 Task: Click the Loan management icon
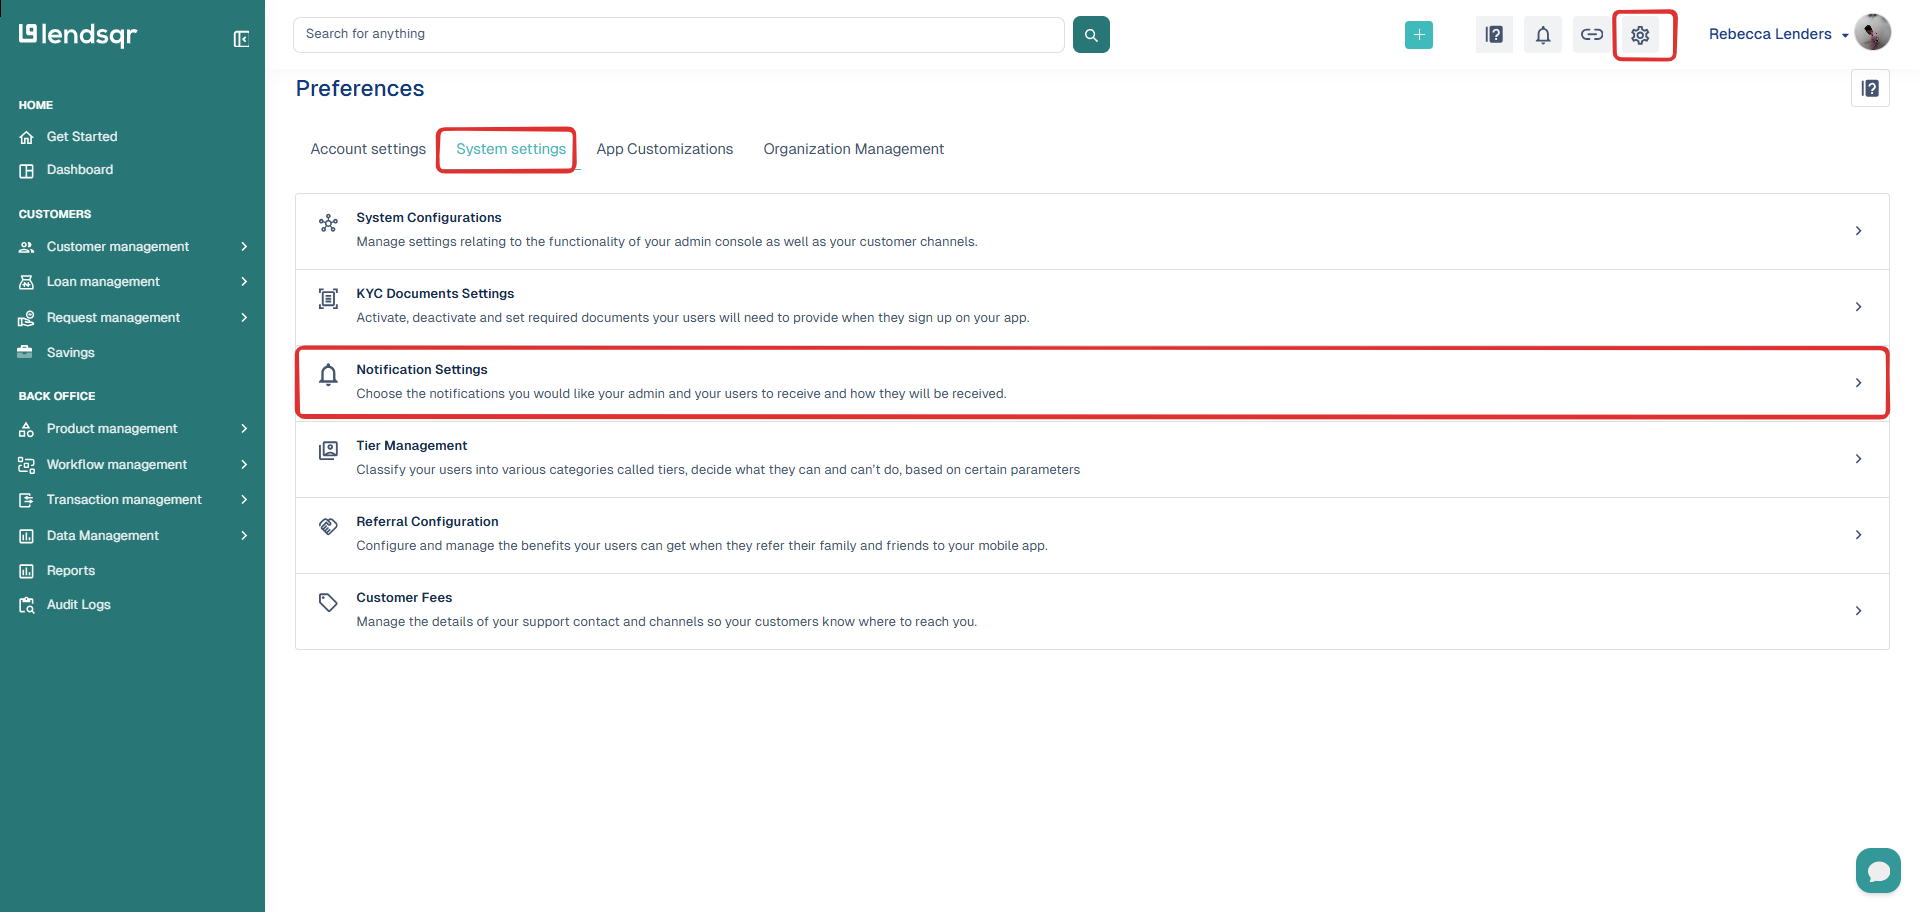click(27, 283)
